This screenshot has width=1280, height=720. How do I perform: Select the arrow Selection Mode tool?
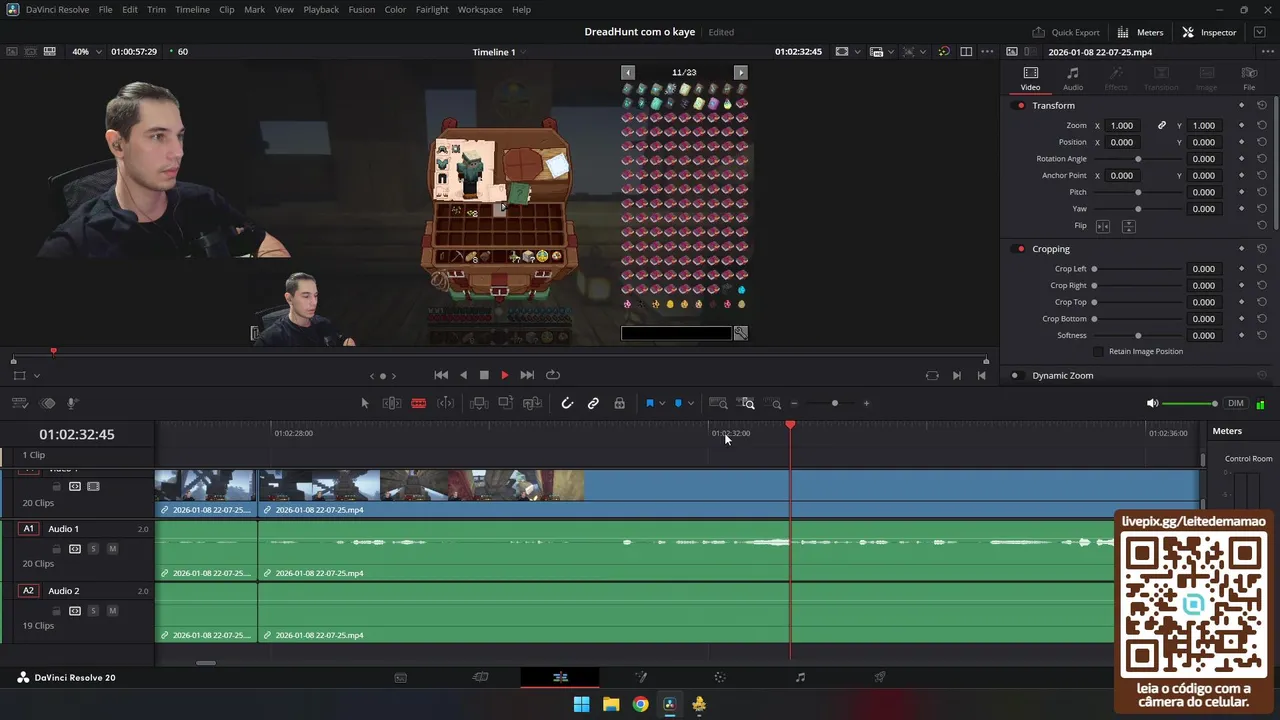pyautogui.click(x=365, y=403)
